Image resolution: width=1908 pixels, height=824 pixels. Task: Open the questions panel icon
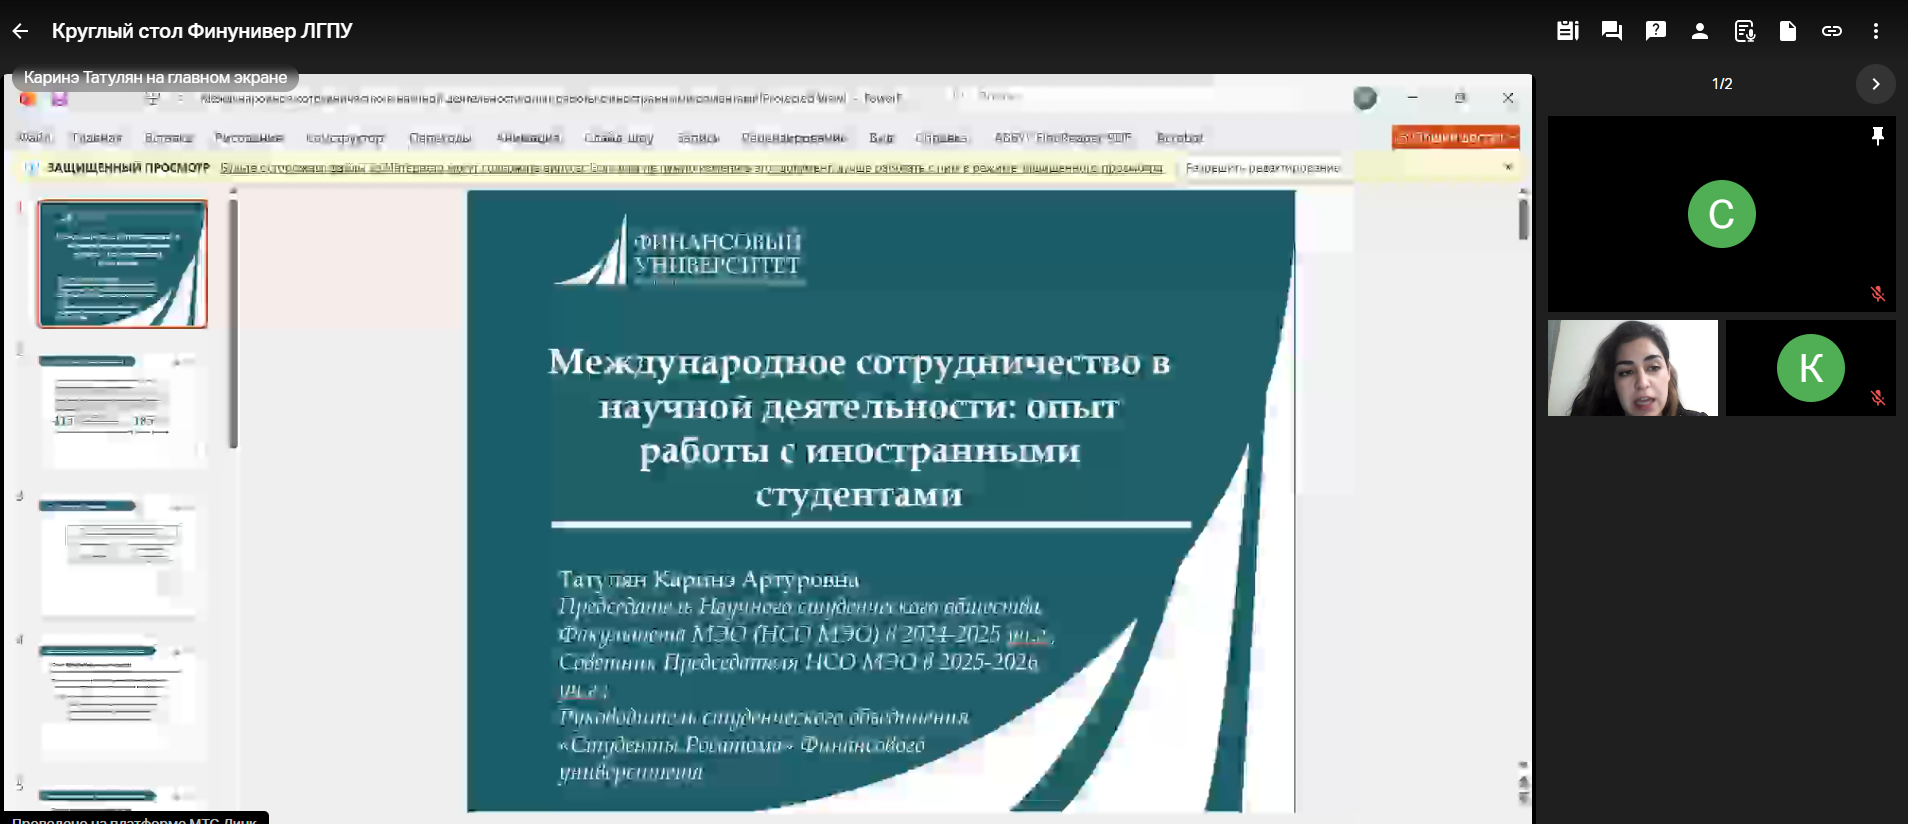(1655, 31)
